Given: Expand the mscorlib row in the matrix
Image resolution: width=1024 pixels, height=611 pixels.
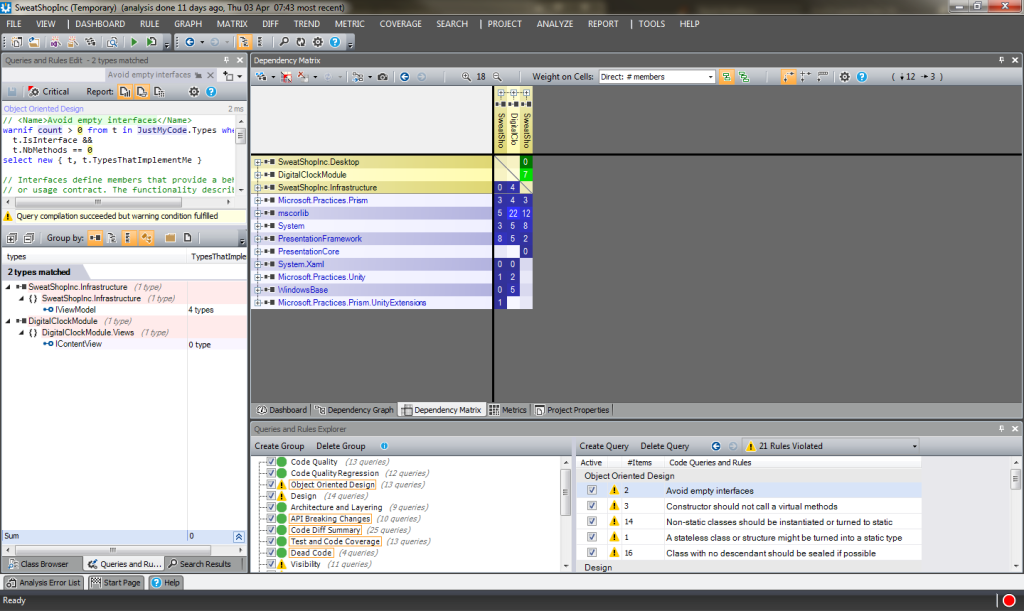Looking at the screenshot, I should coord(258,213).
